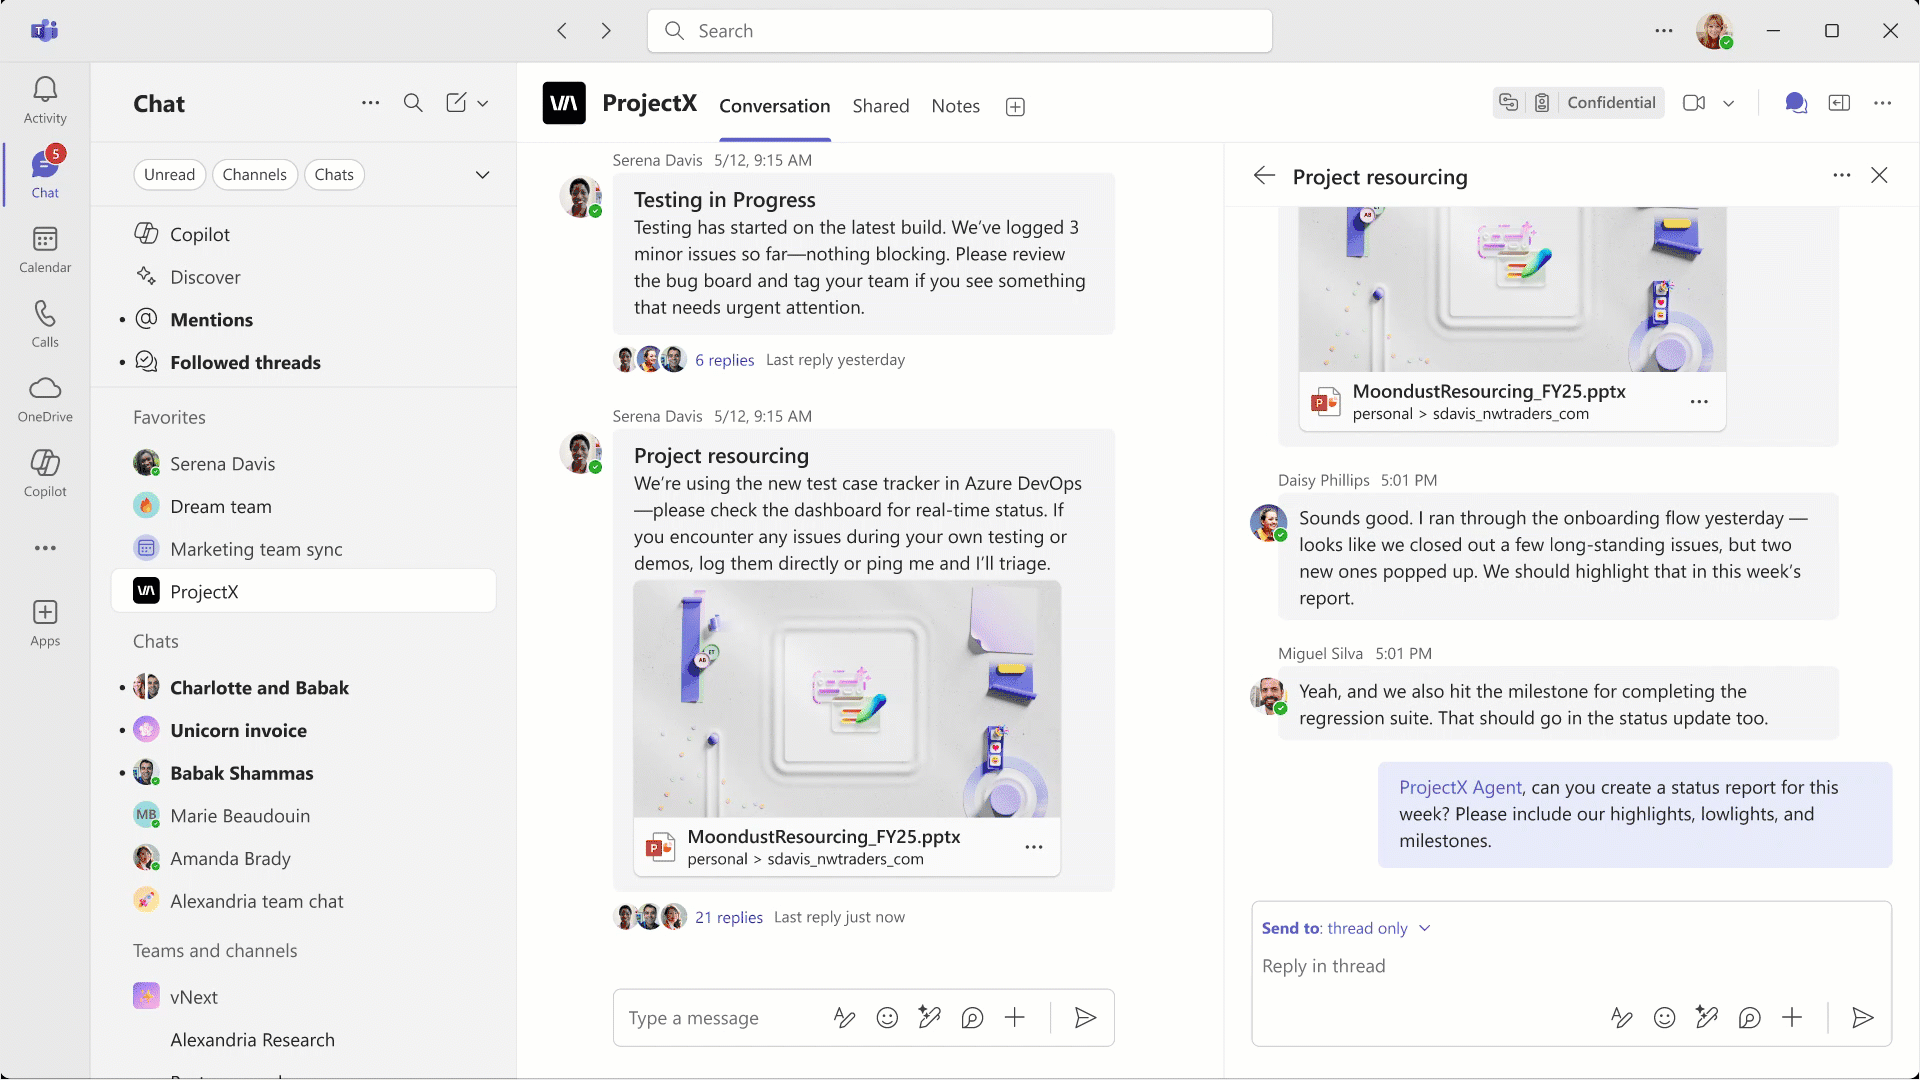Open OneDrive cloud icon in sidebar
The width and height of the screenshot is (1920, 1080).
tap(45, 399)
